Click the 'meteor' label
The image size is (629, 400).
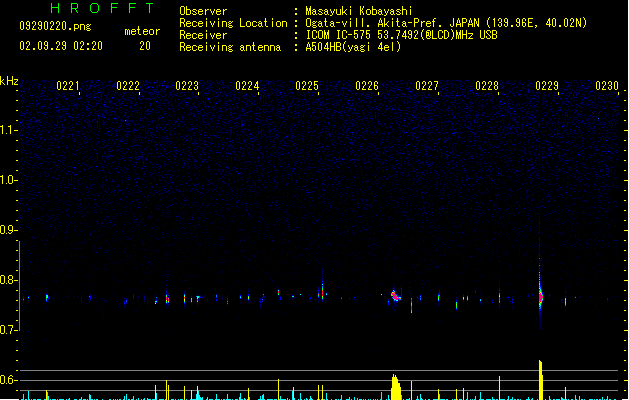[142, 31]
